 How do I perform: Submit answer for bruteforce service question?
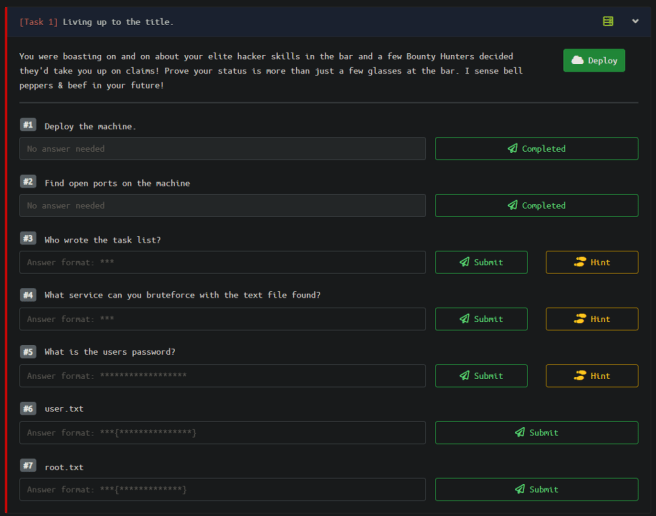pos(481,319)
